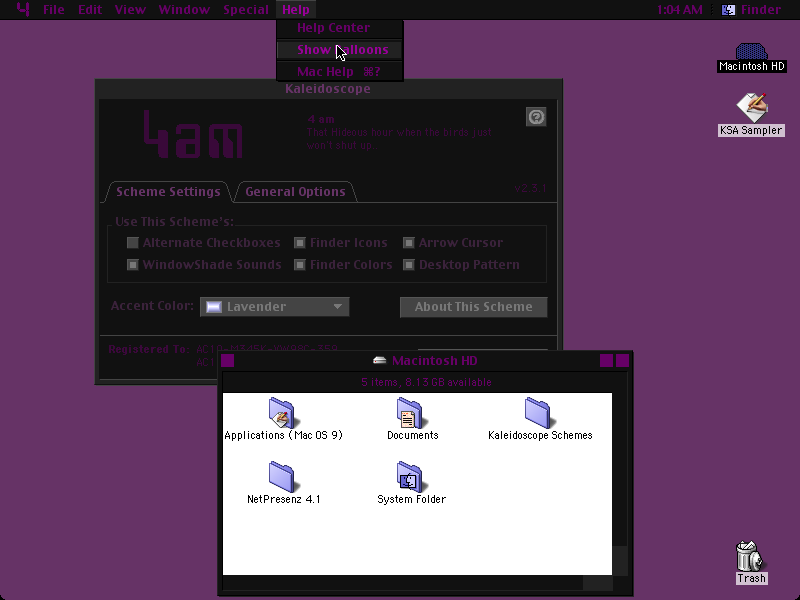Click the help question mark icon in Kaleidoscope
The width and height of the screenshot is (800, 600).
click(536, 117)
